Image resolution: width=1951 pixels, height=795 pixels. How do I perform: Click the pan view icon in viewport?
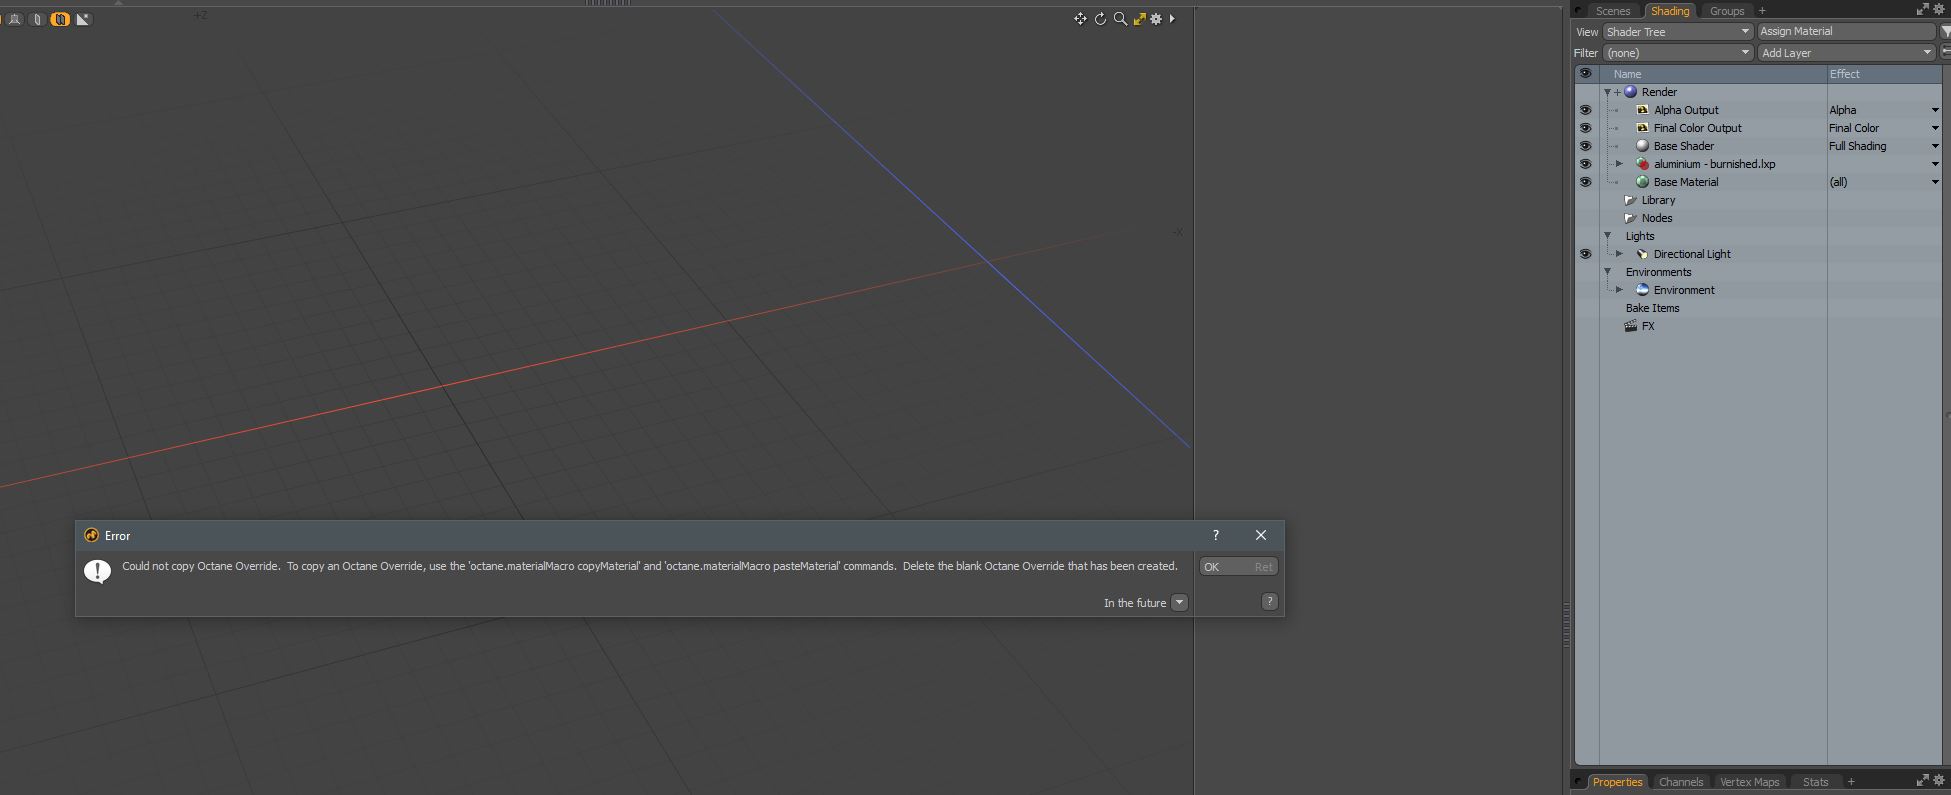point(1080,19)
